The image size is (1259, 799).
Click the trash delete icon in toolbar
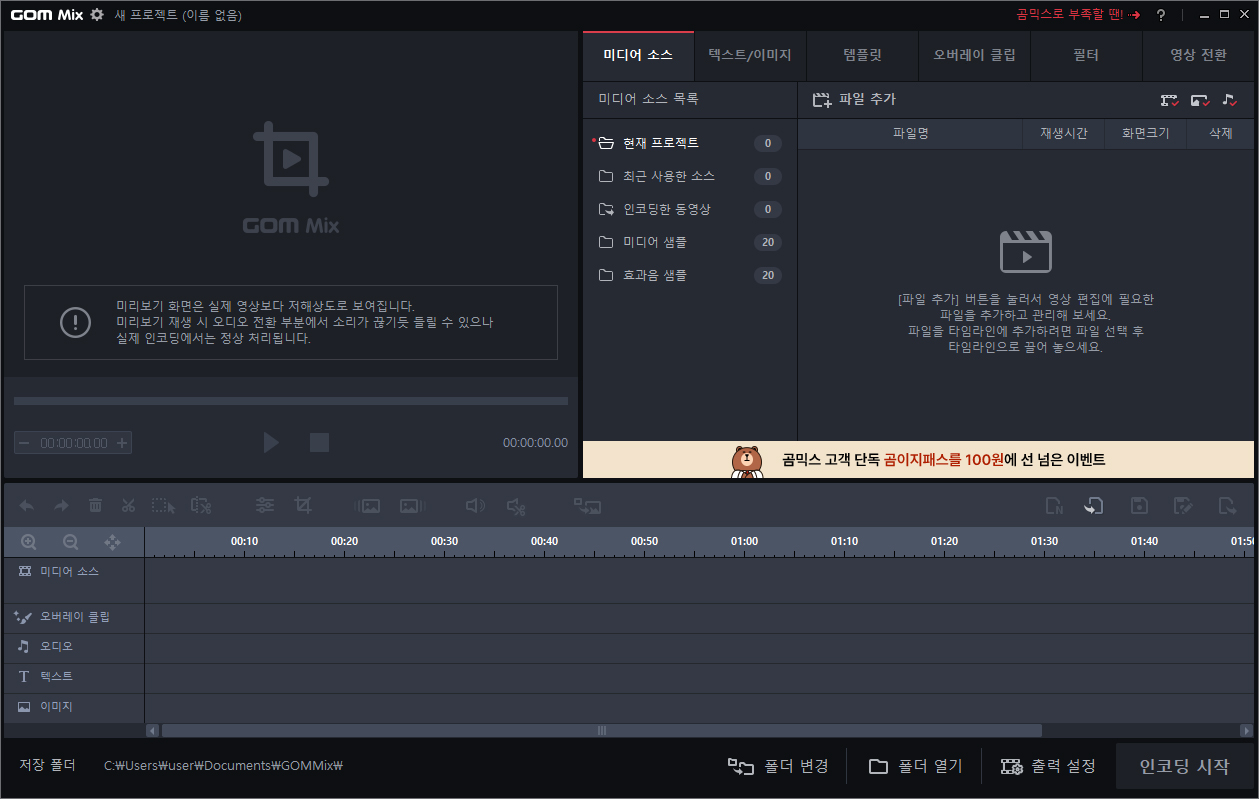(x=95, y=506)
